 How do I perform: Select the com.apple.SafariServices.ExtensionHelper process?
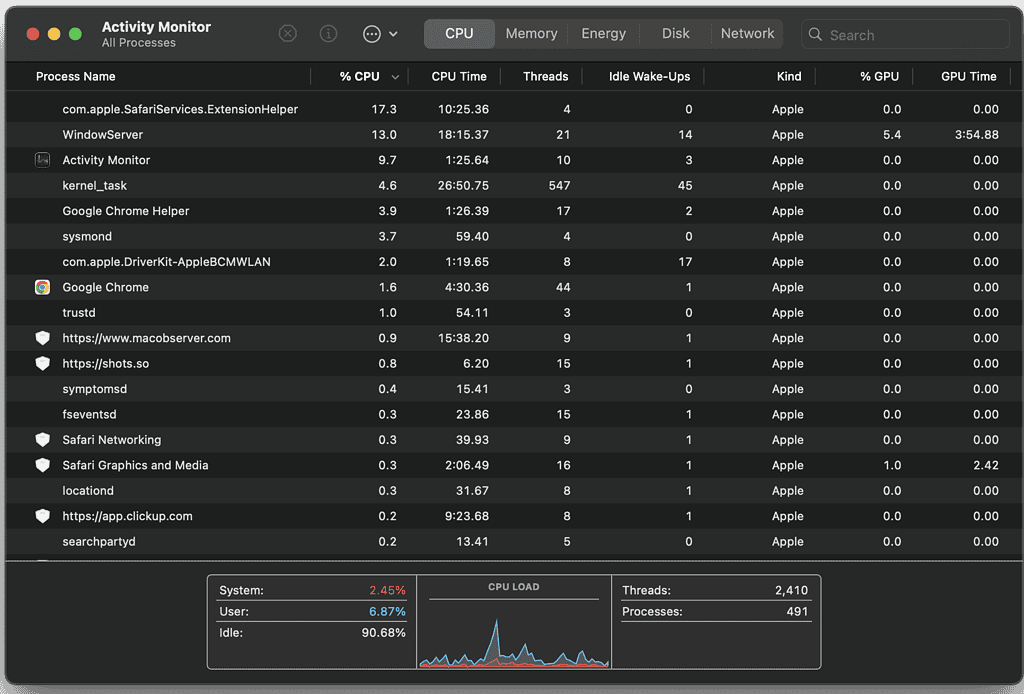tap(514, 109)
